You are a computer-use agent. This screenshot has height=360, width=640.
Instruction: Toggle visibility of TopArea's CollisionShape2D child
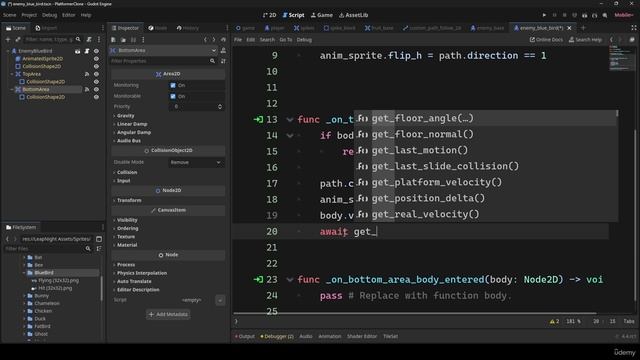point(96,82)
